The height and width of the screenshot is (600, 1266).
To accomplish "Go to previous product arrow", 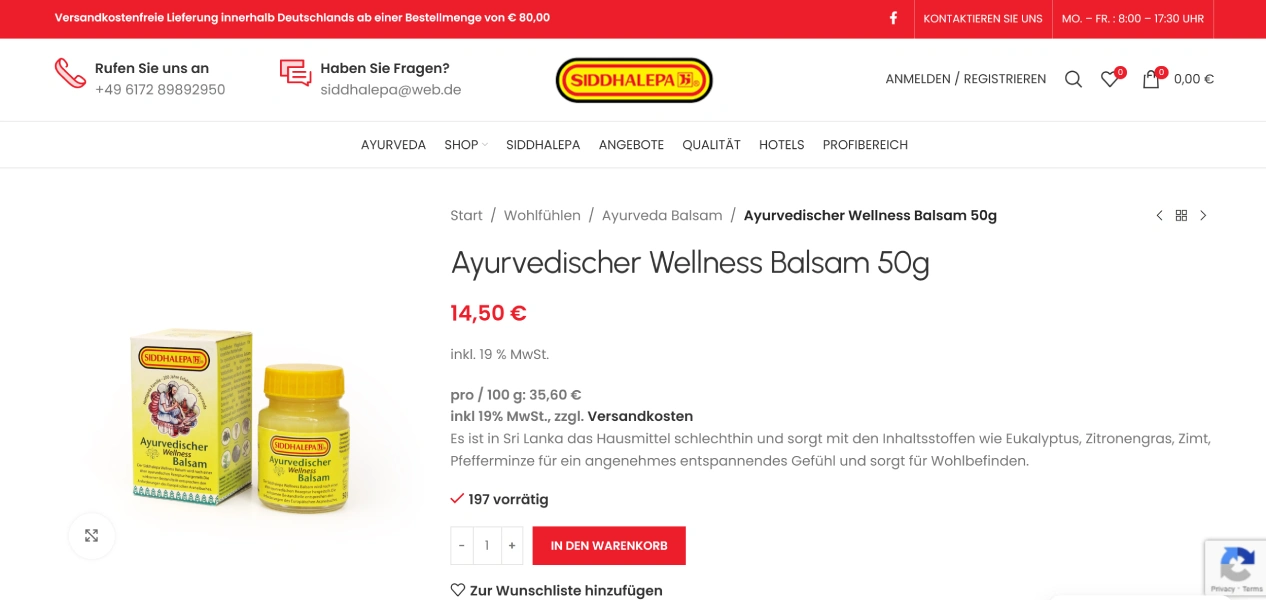I will click(1159, 216).
